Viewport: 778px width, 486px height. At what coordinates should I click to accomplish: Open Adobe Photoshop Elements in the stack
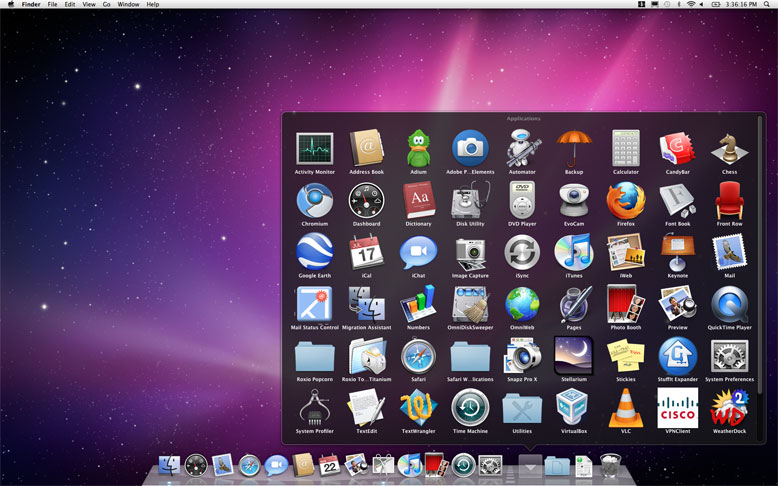(x=470, y=148)
